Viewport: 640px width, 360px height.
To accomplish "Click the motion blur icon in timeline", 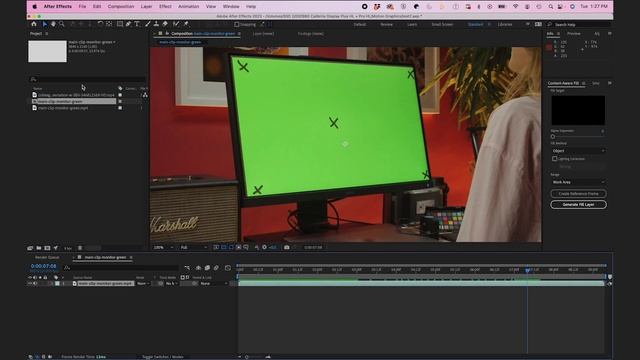I will [216, 268].
